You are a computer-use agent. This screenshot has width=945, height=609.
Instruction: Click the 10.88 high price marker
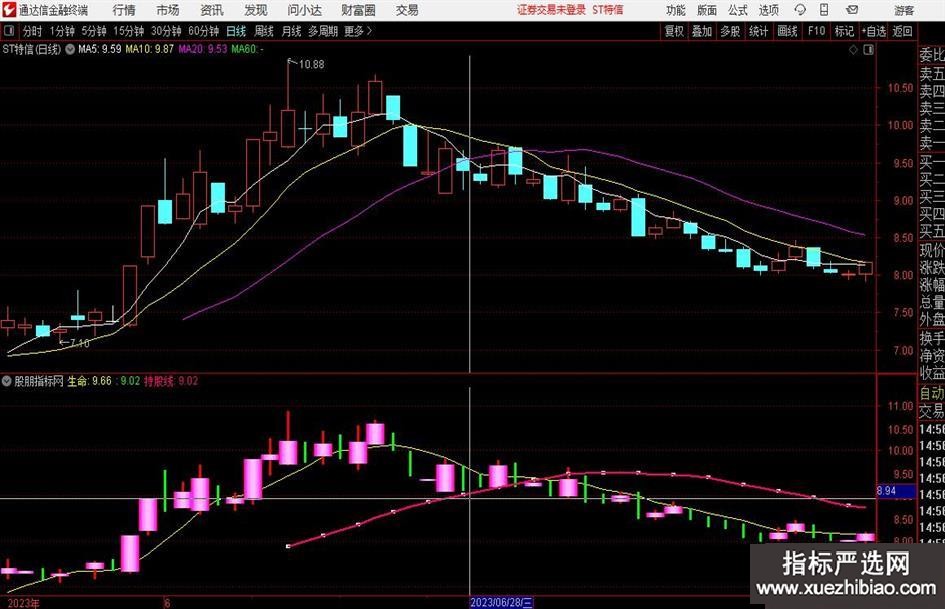[311, 65]
